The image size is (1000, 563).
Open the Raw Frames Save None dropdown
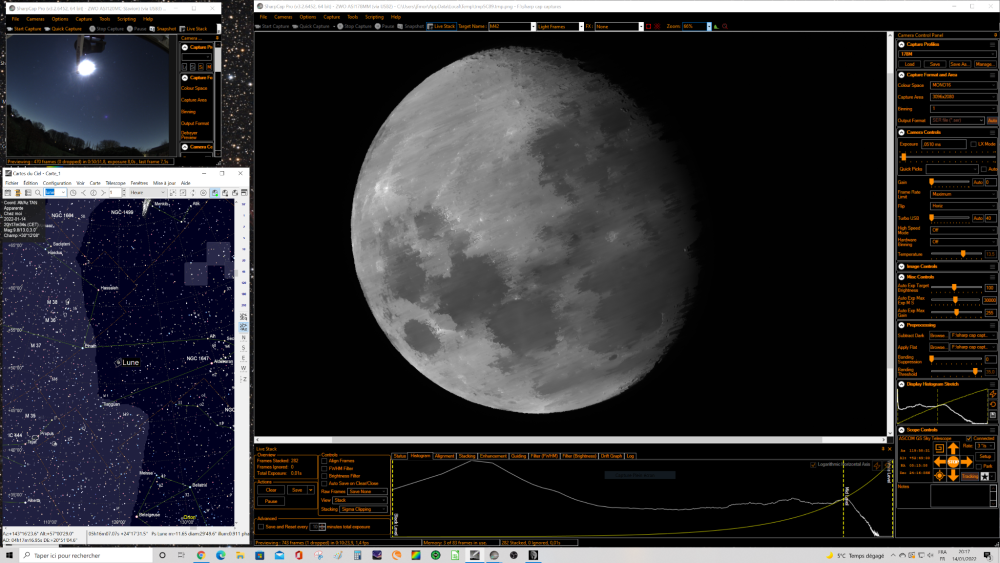(367, 492)
